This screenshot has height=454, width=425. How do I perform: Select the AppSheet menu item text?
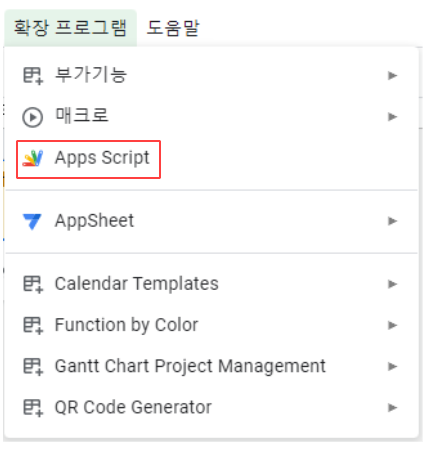coord(94,221)
